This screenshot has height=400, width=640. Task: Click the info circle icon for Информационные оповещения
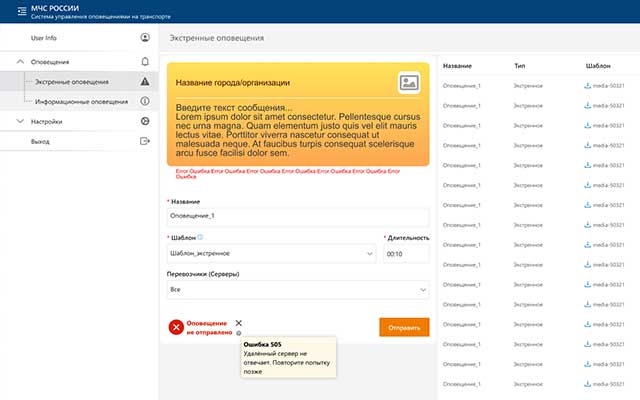(x=145, y=101)
